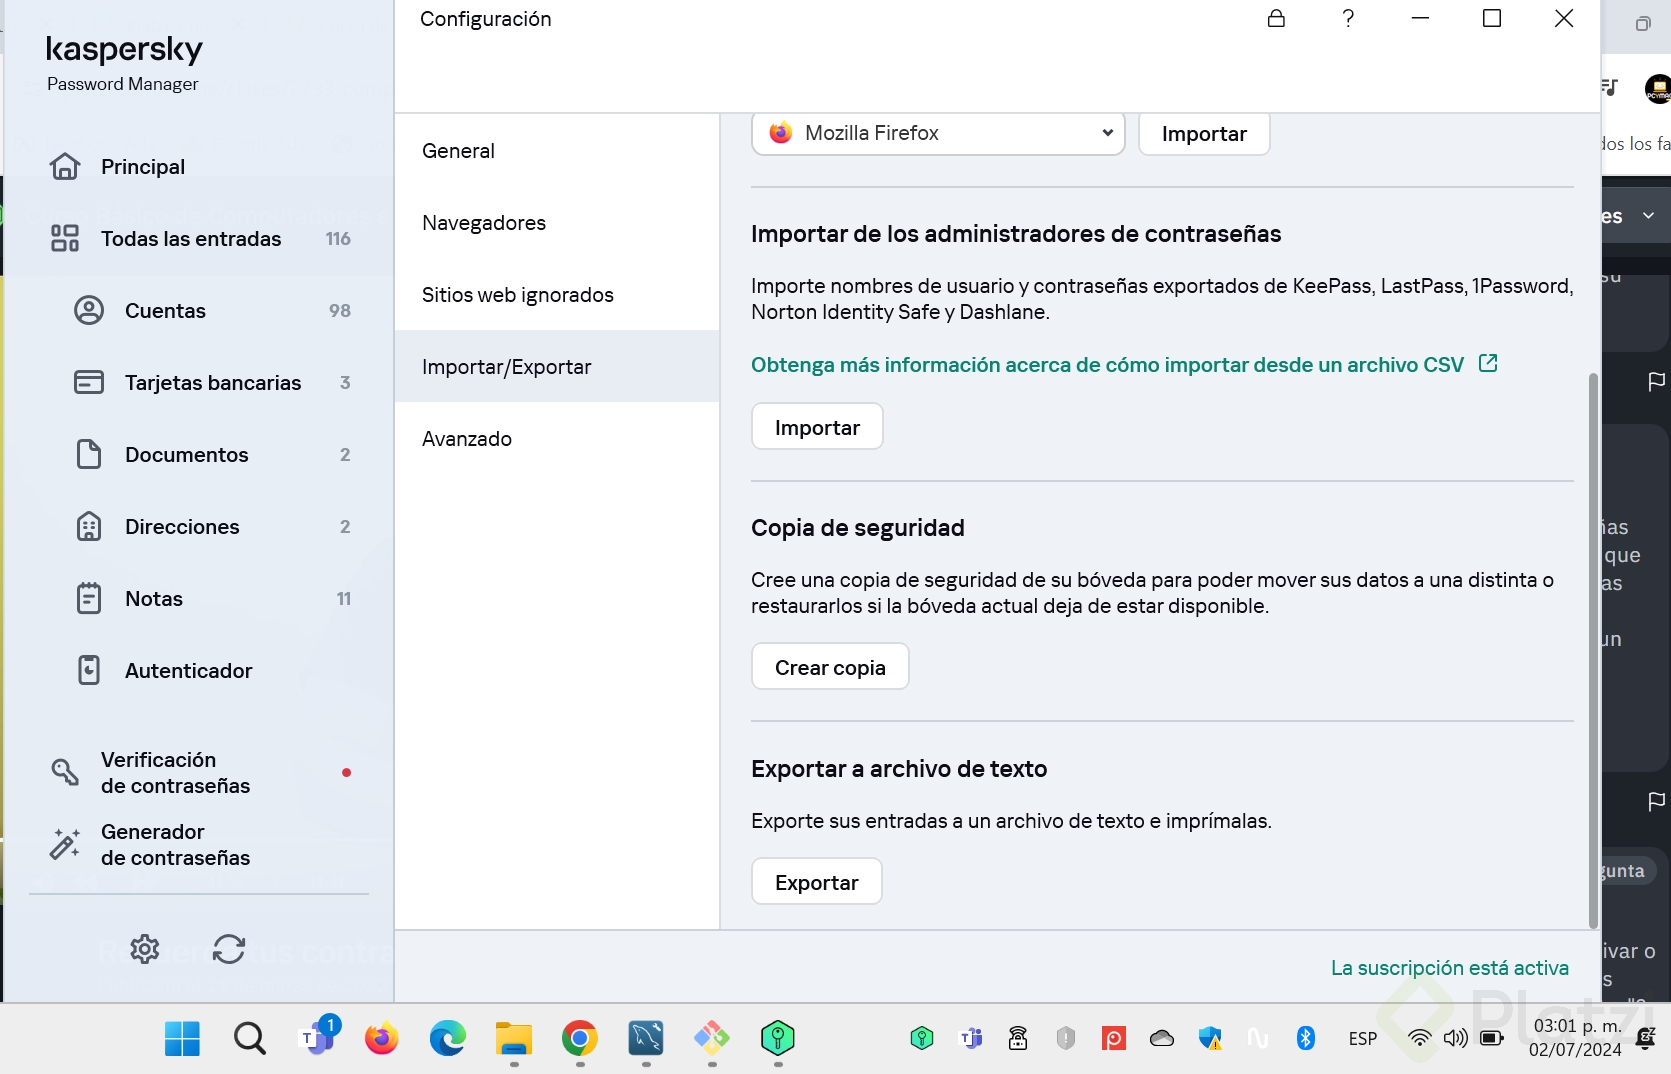Click the battery tray icon
Screen dimensions: 1671x1074
(x=1492, y=1038)
